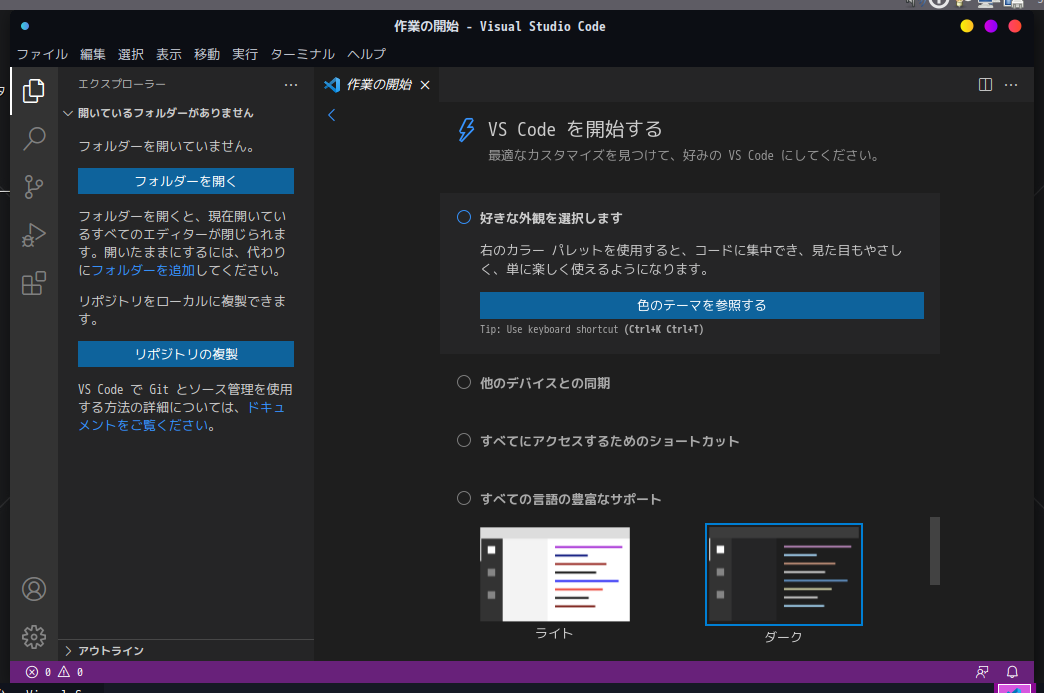Open the Extensions view icon
This screenshot has width=1044, height=693.
click(x=33, y=284)
